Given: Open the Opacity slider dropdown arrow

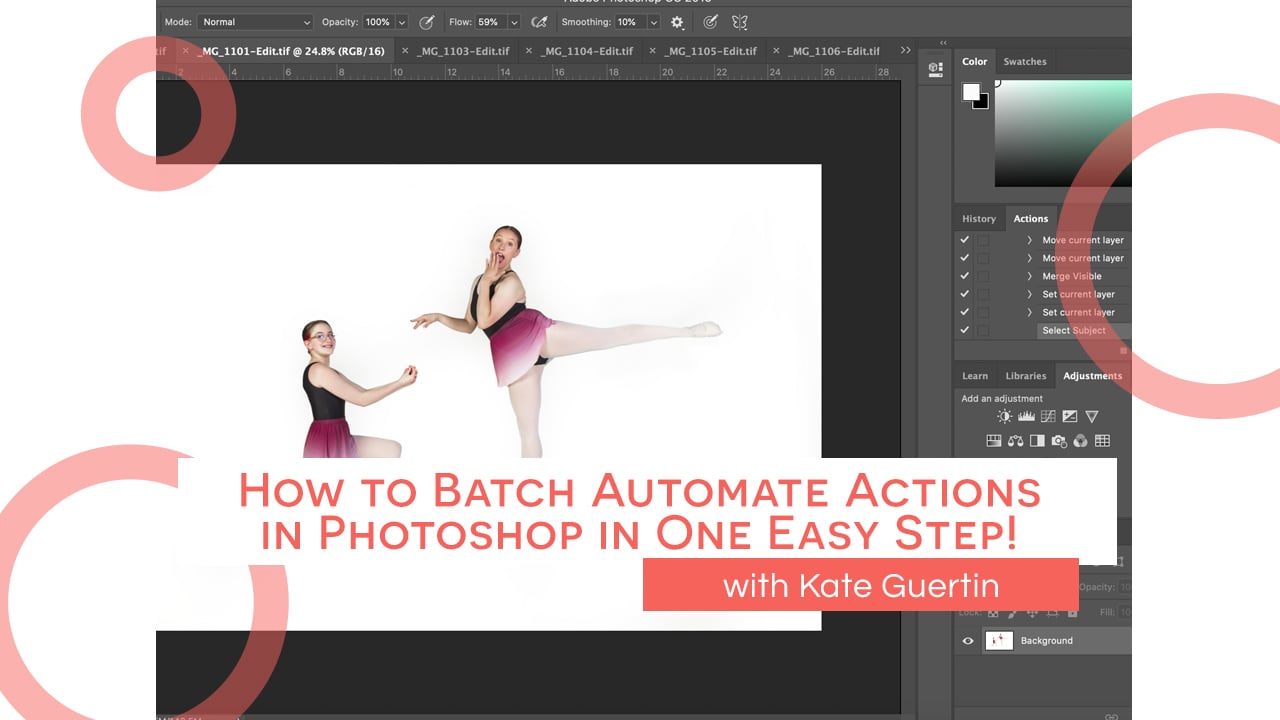Looking at the screenshot, I should 402,22.
